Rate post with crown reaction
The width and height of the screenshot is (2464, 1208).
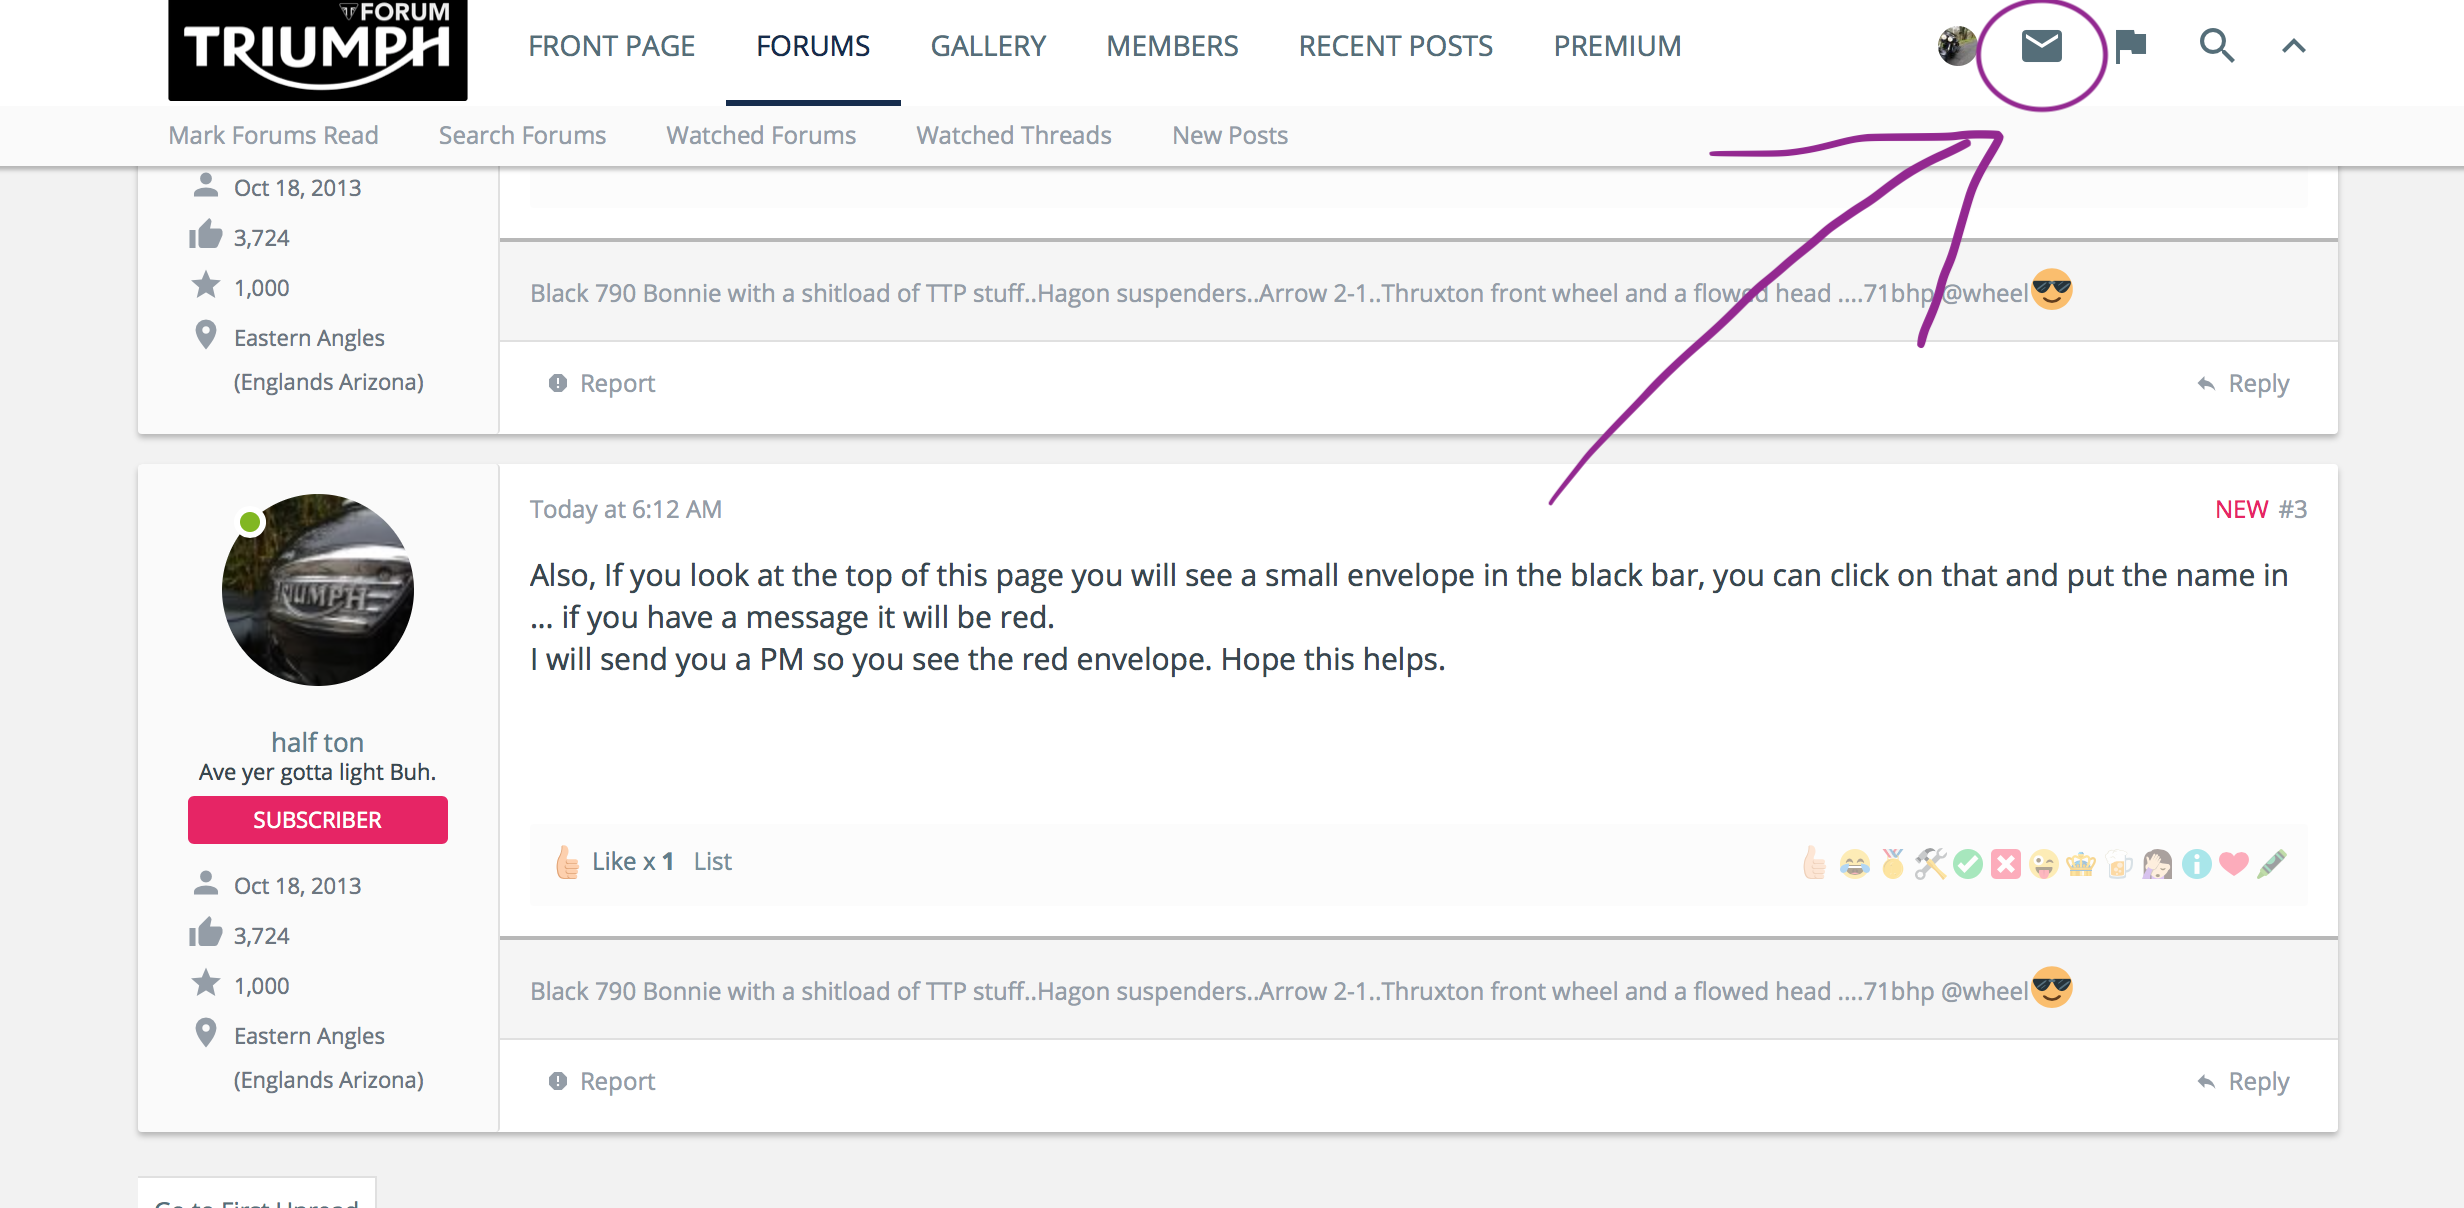pos(2081,864)
